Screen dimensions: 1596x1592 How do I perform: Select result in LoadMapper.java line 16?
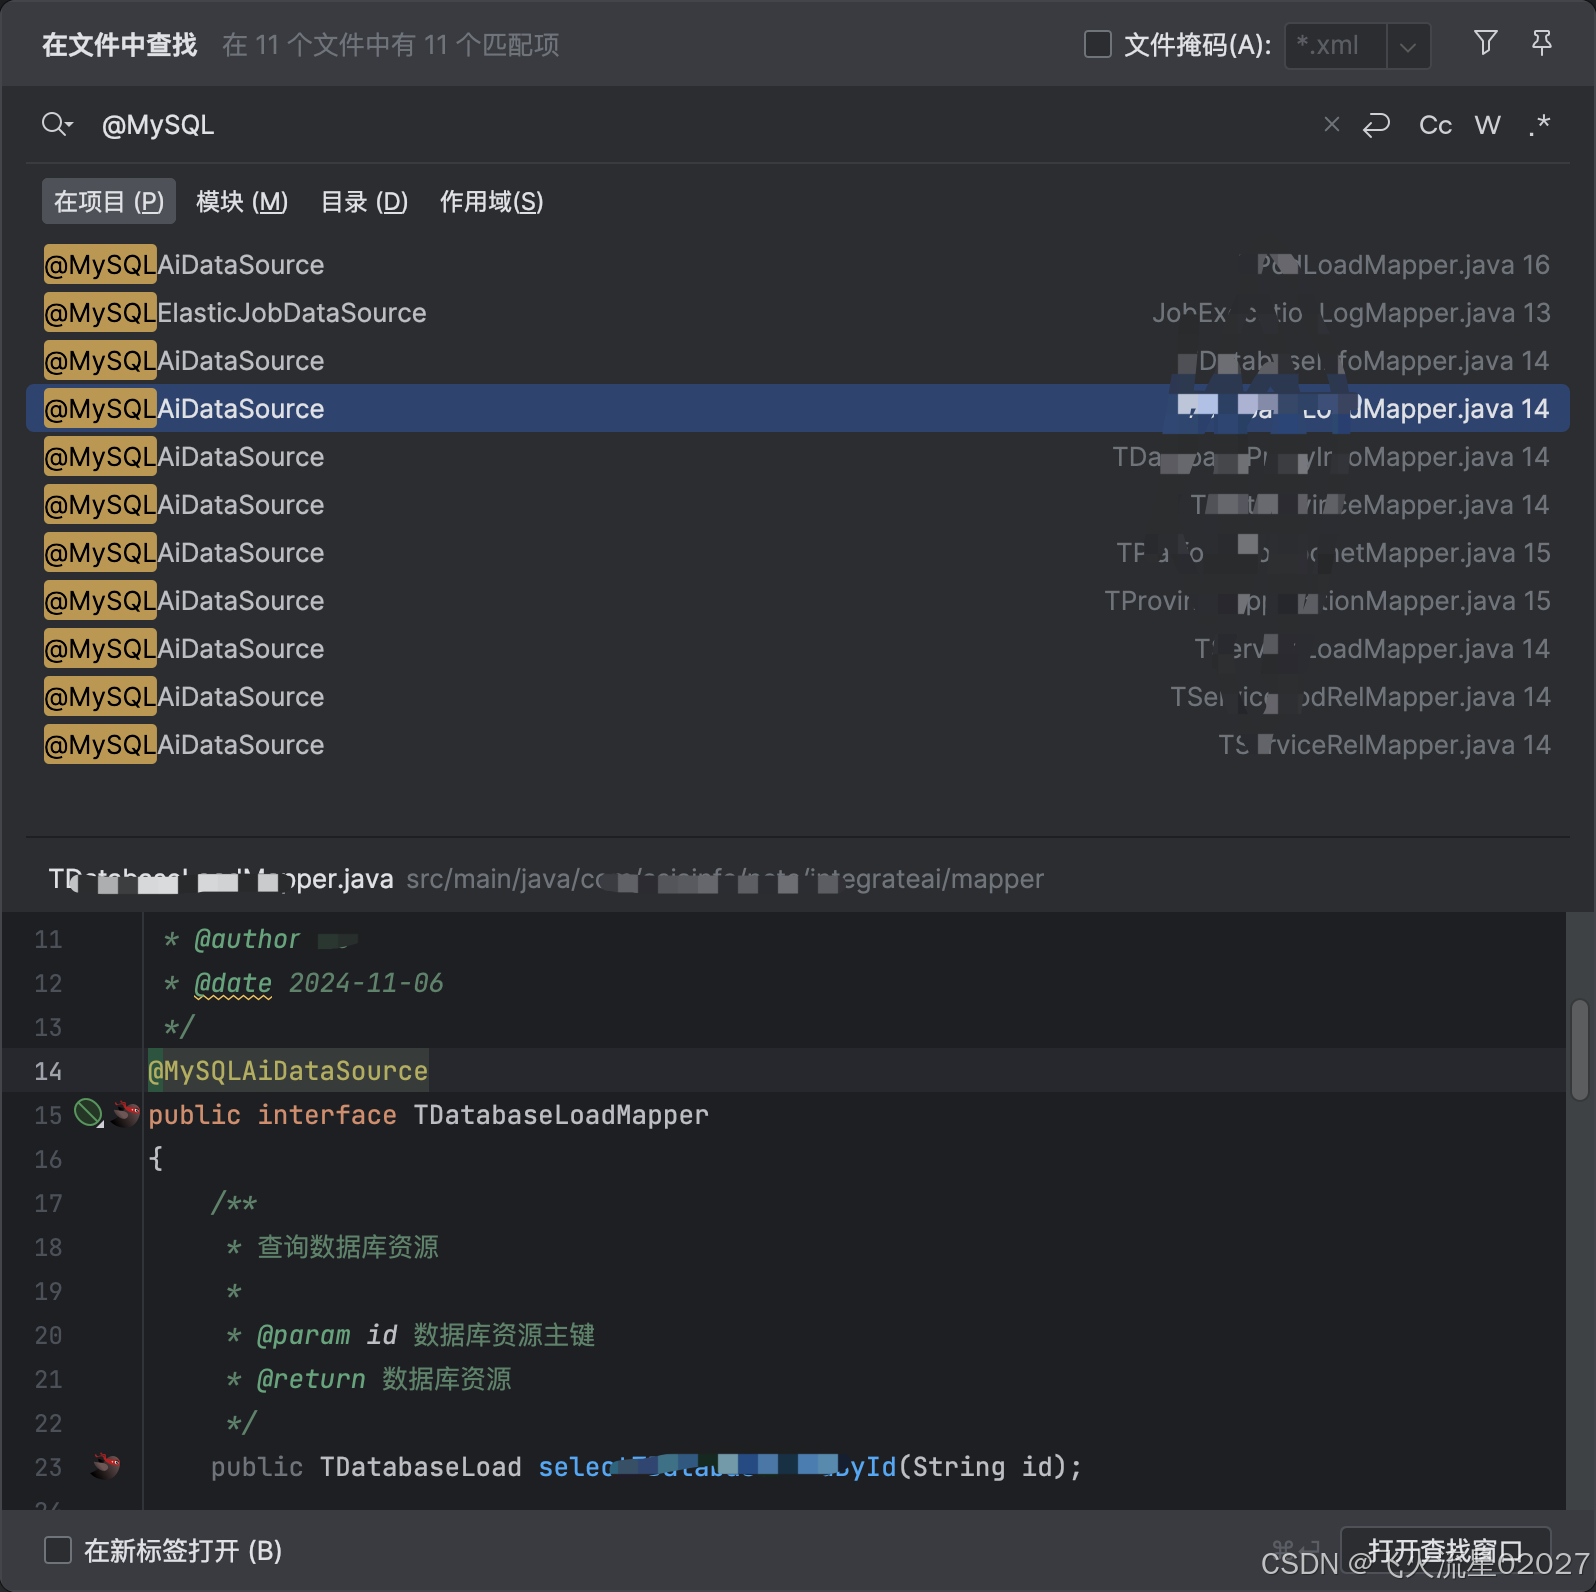click(x=798, y=265)
